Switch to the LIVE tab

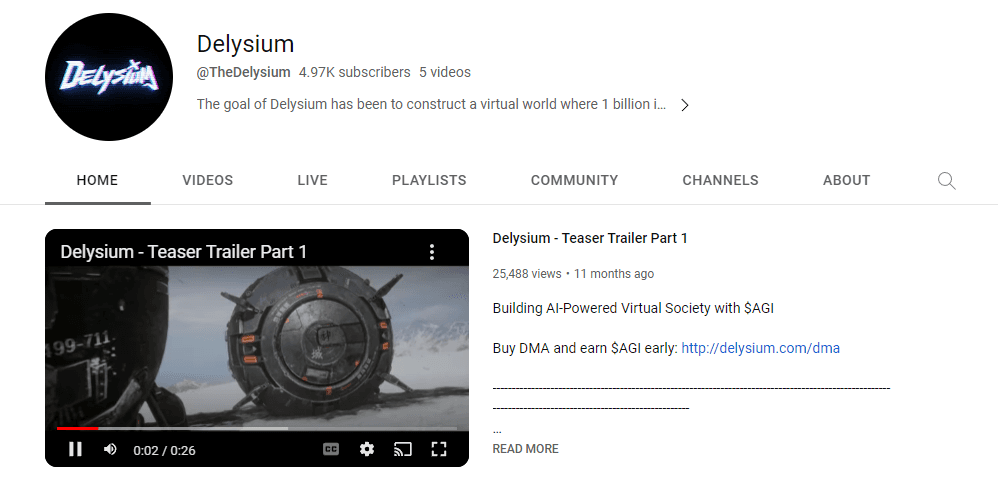(313, 180)
